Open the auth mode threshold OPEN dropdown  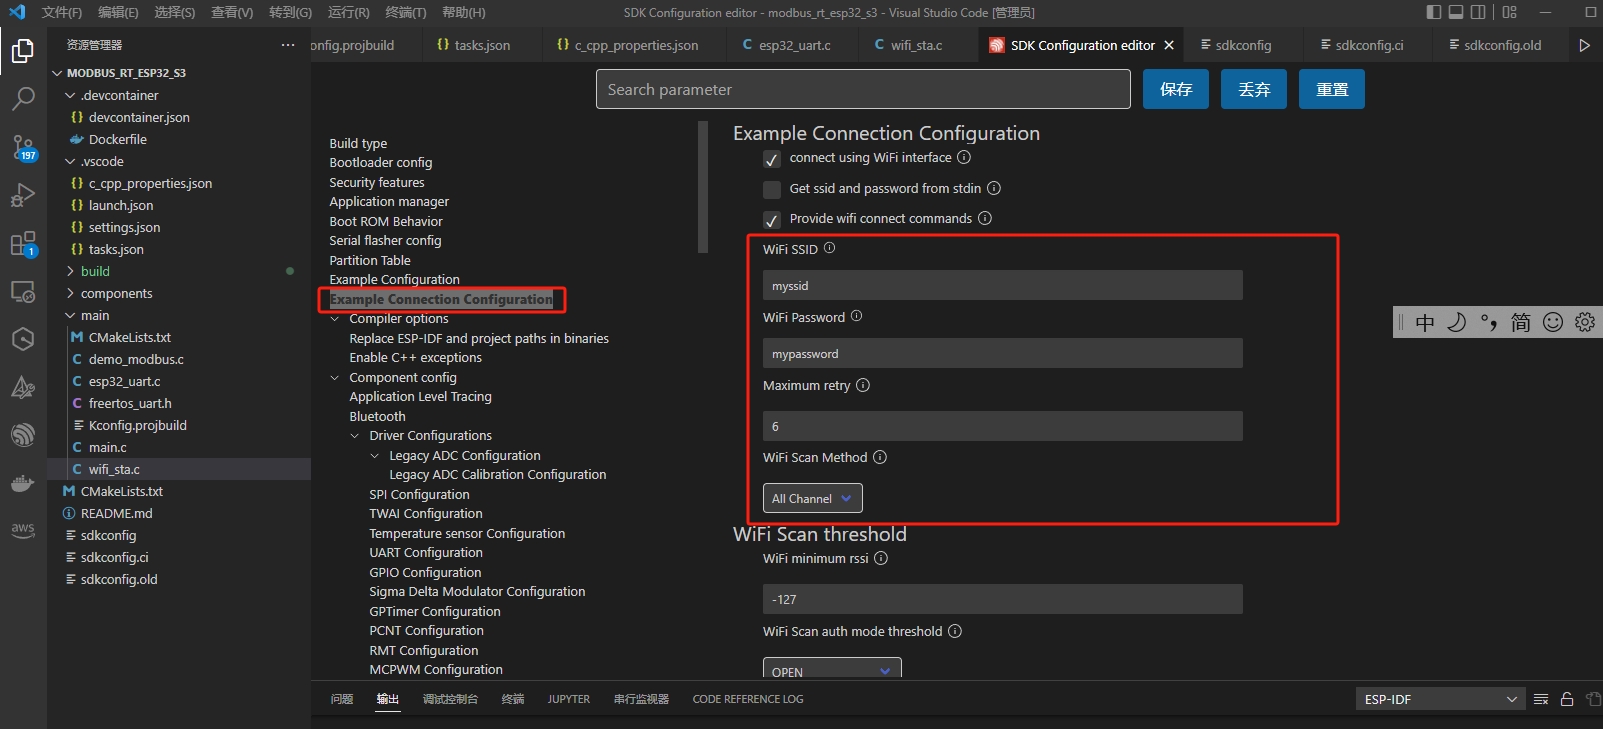(832, 668)
